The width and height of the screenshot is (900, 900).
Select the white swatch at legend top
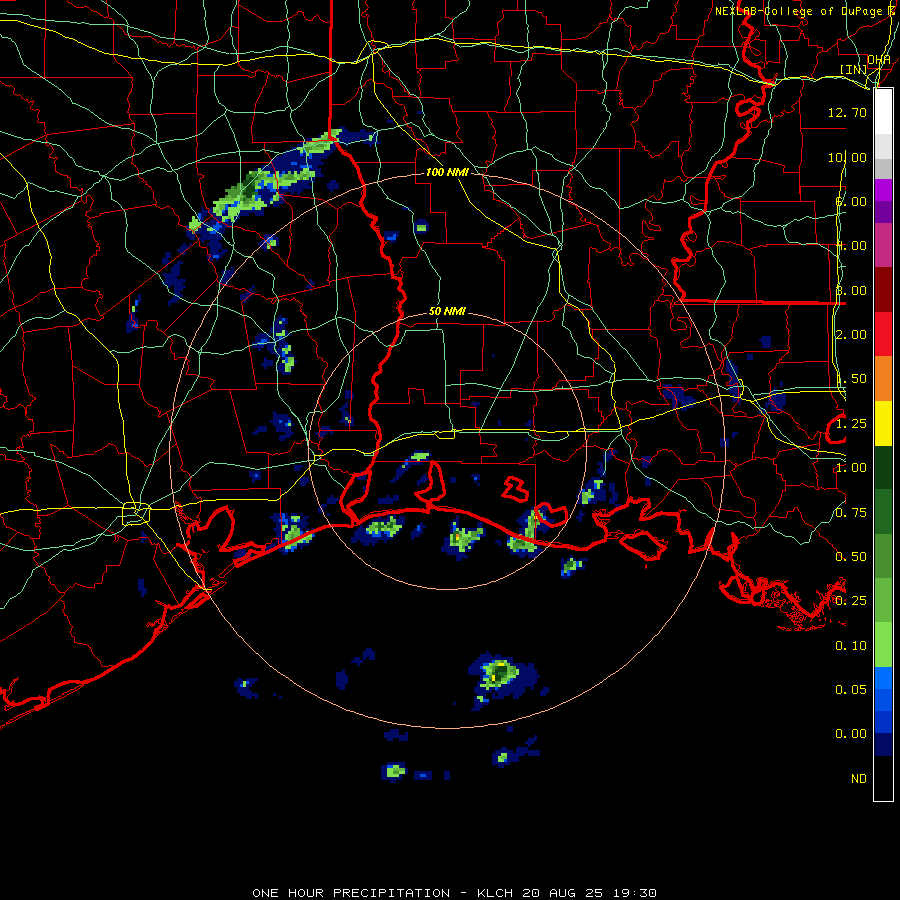(883, 112)
